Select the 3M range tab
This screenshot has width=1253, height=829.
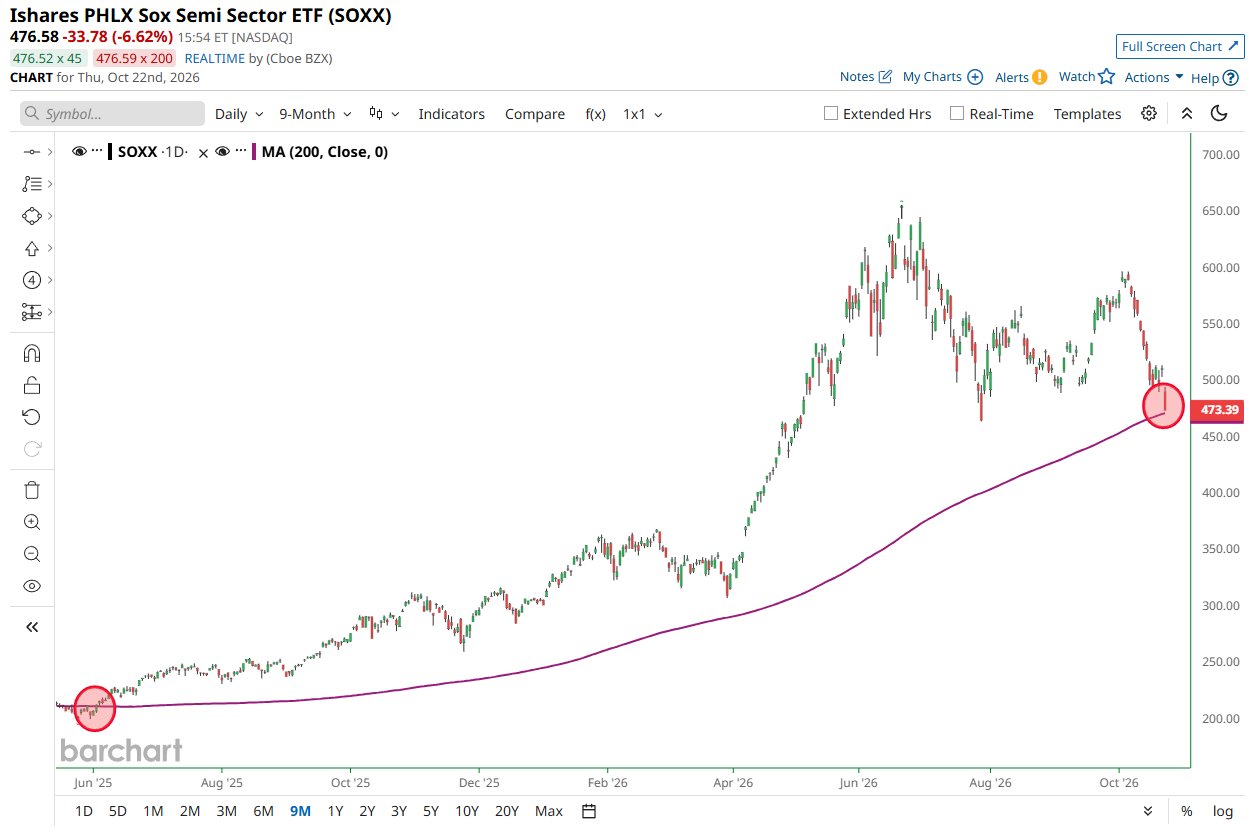coord(227,811)
